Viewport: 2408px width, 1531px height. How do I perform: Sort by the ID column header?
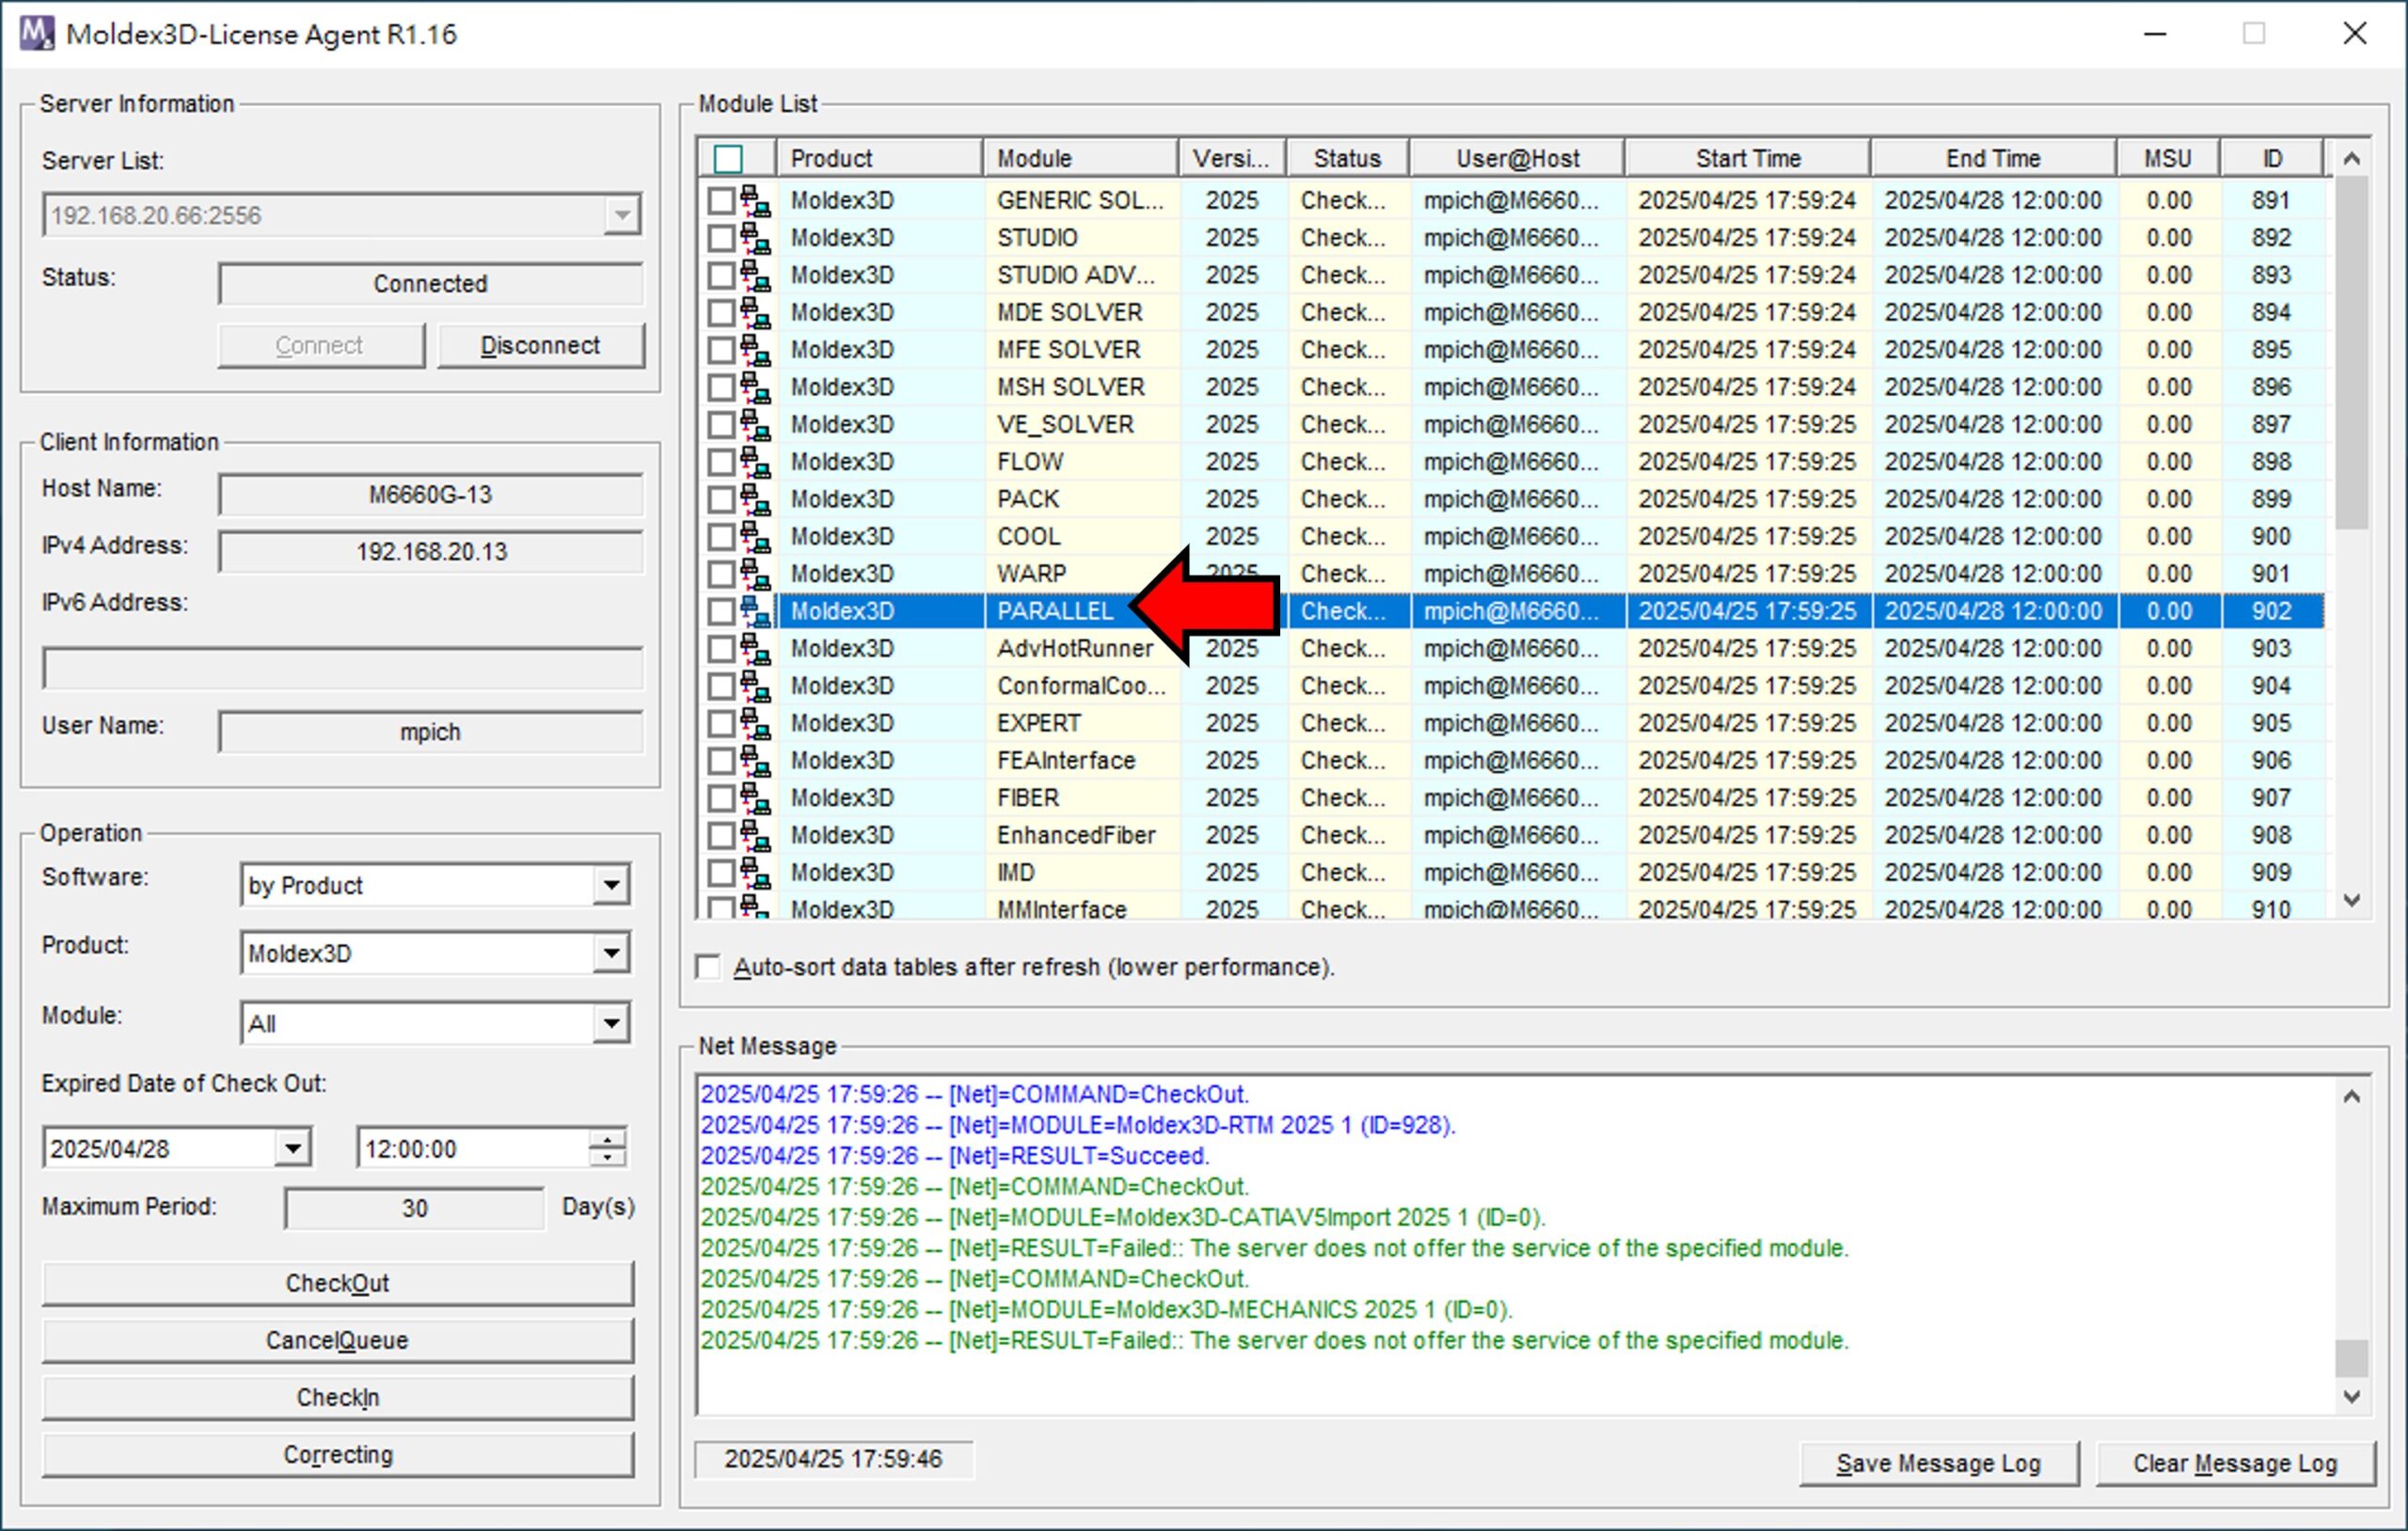pos(2272,159)
